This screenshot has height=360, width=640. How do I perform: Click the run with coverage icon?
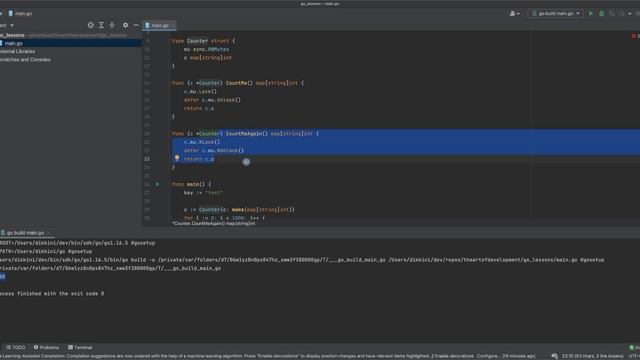point(611,13)
